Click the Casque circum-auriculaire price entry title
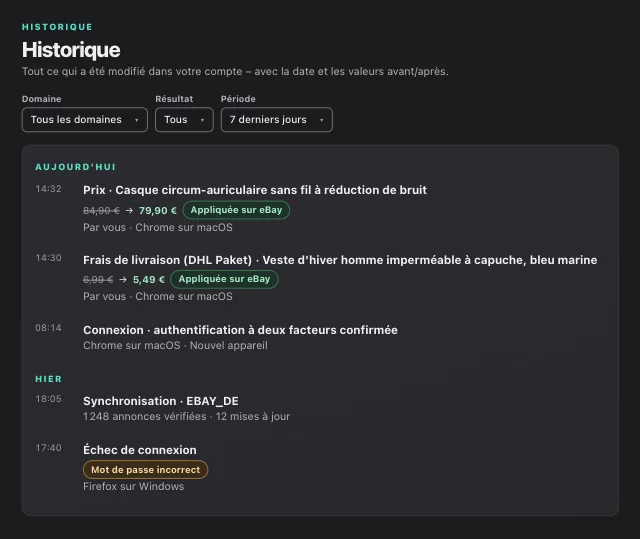Screen dimensions: 640x539 [255, 190]
